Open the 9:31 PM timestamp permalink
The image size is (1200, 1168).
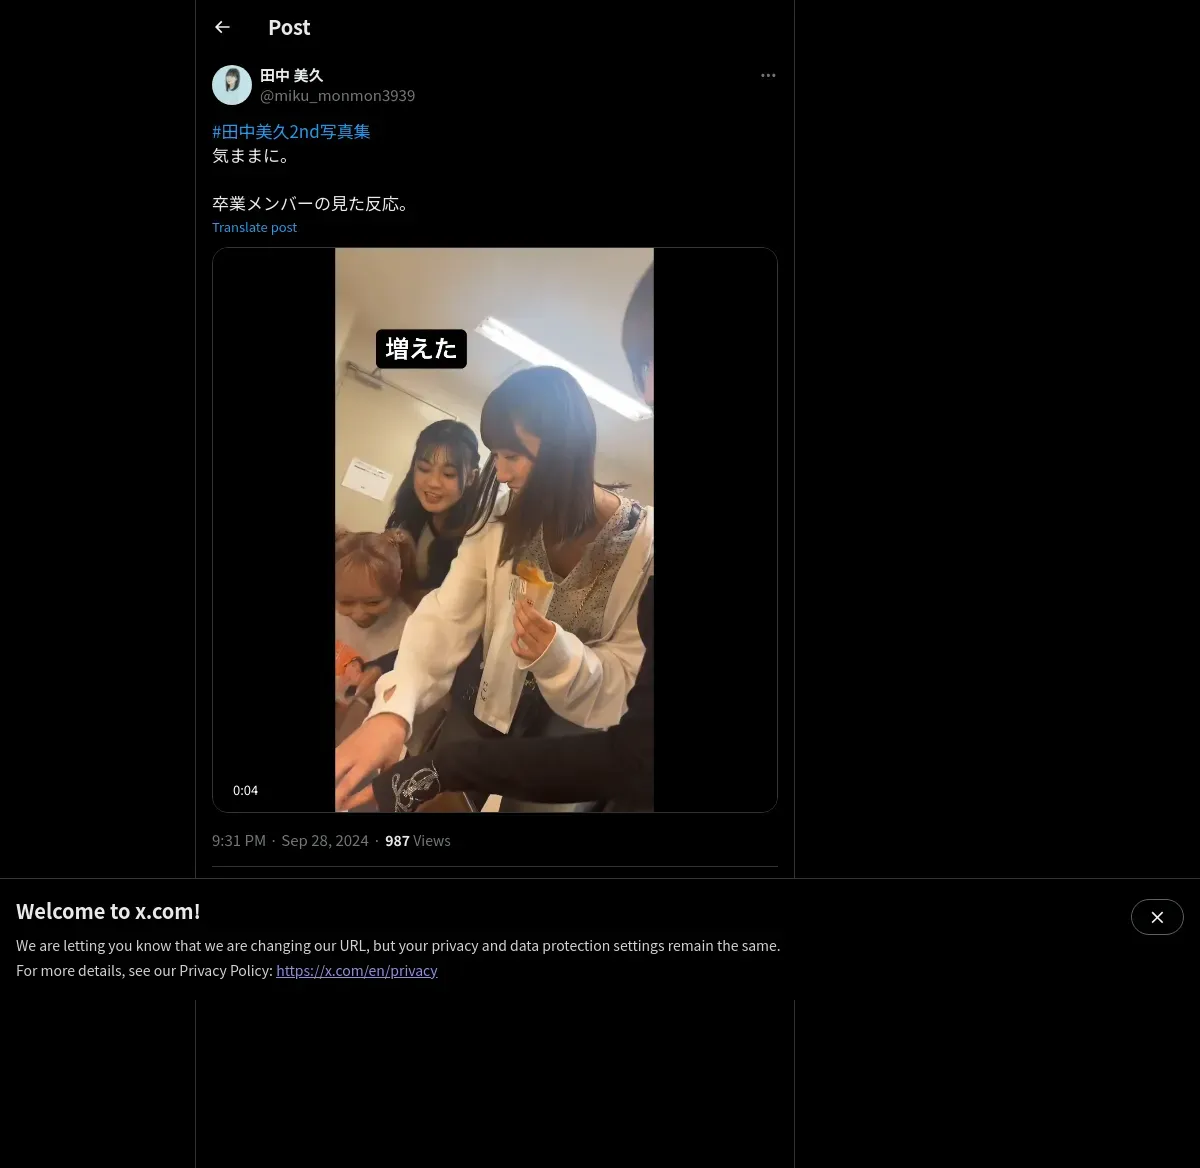239,840
